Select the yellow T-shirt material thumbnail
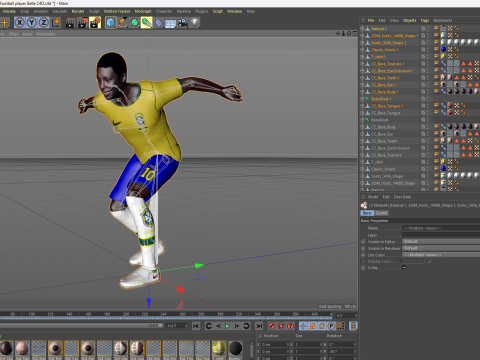This screenshot has width=480, height=360. [219, 349]
